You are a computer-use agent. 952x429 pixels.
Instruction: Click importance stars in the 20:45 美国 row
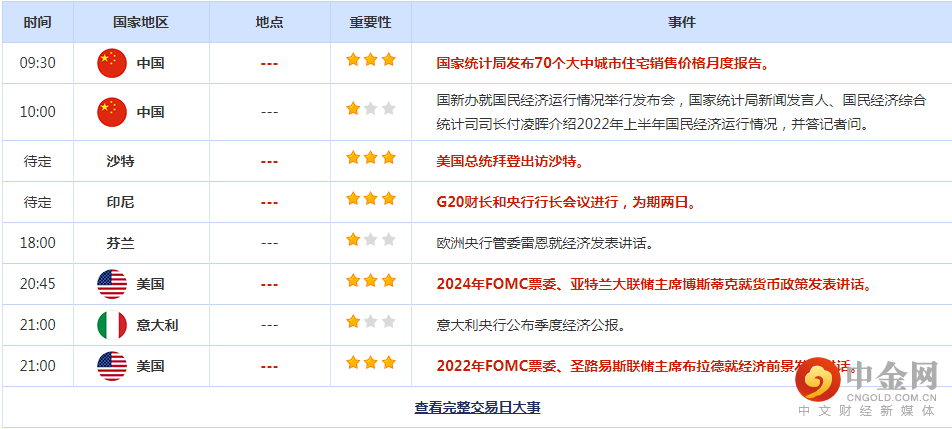point(370,280)
